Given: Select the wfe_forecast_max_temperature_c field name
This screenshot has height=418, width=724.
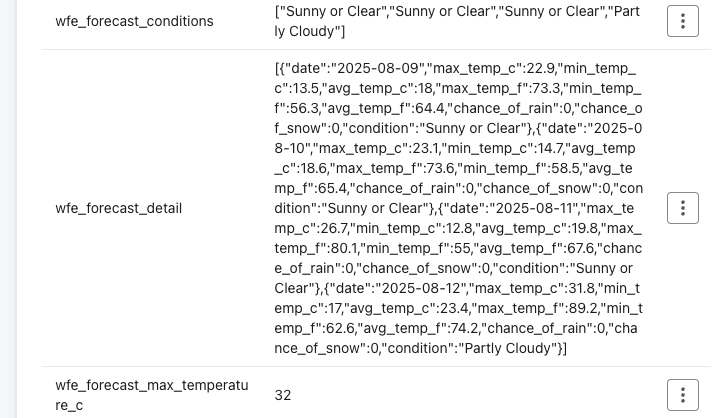Looking at the screenshot, I should 152,395.
